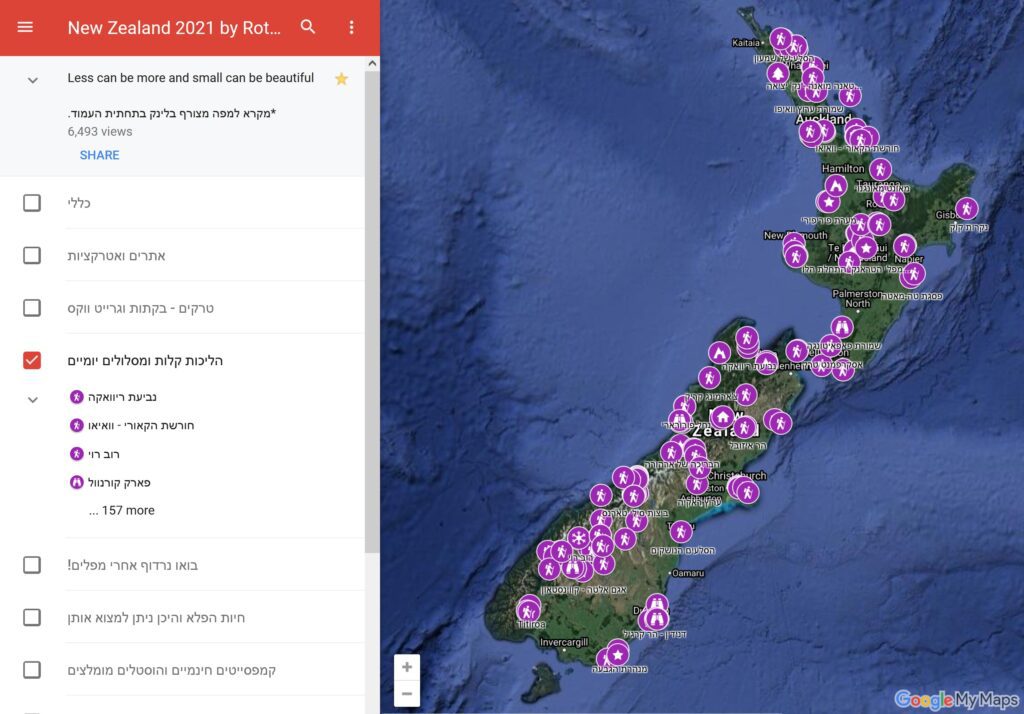Collapse the day-hikes layer item list

[x=32, y=400]
